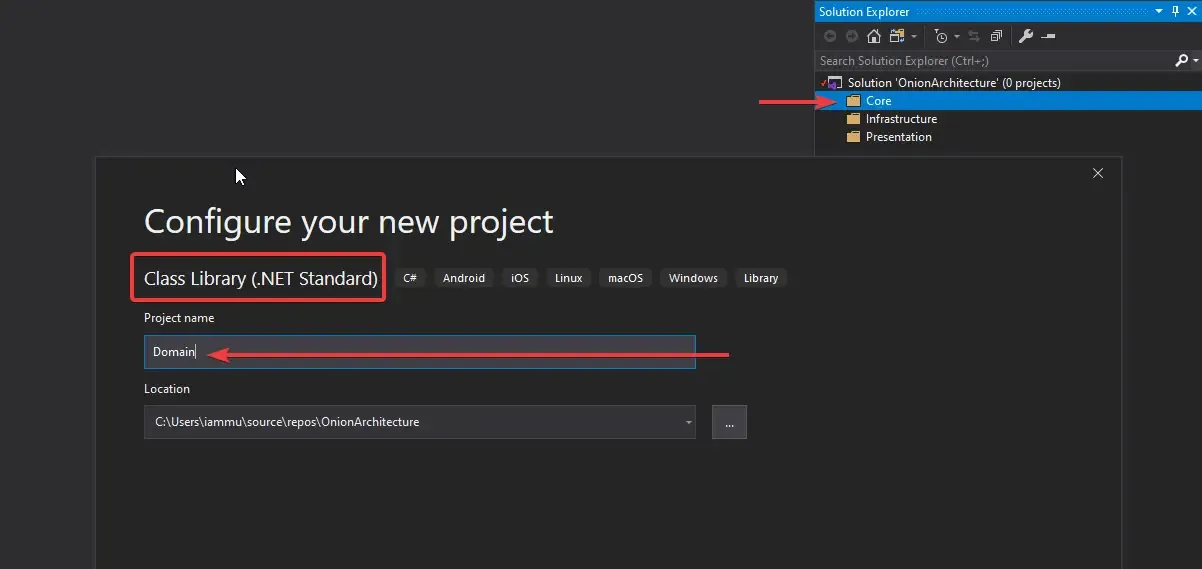Click the Forward arrow in Solution Explorer

(x=852, y=36)
